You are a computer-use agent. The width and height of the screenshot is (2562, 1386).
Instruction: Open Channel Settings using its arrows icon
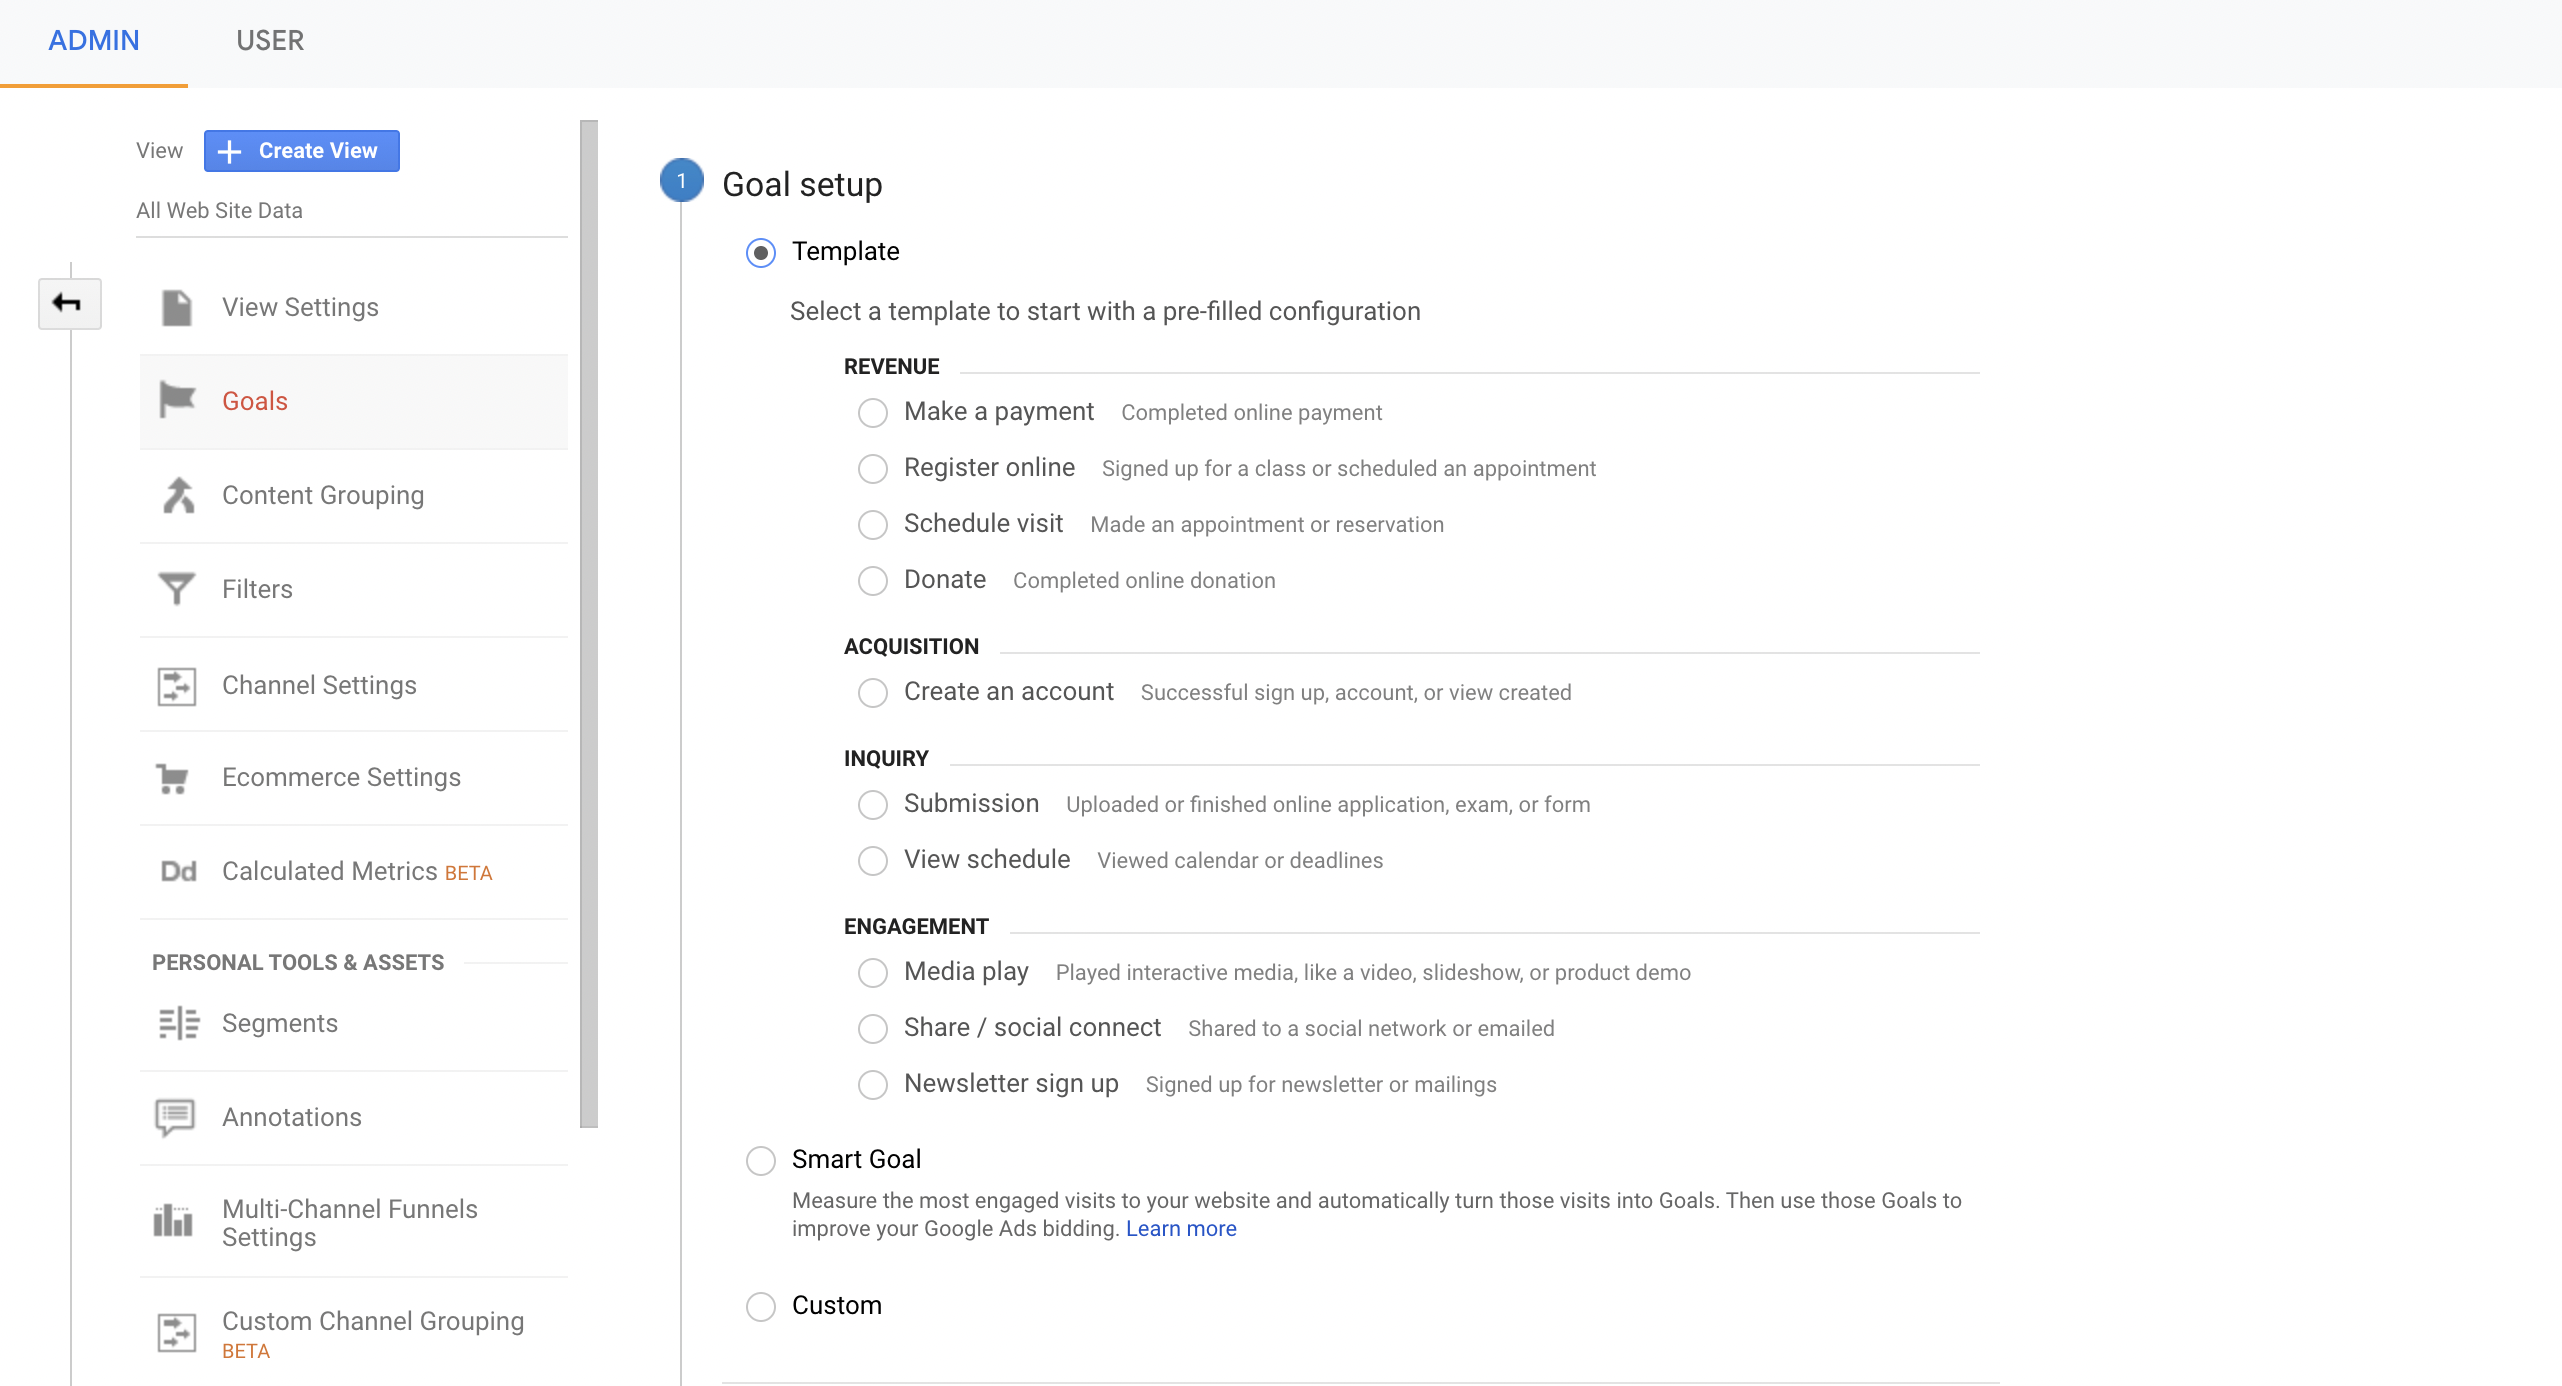(x=177, y=686)
